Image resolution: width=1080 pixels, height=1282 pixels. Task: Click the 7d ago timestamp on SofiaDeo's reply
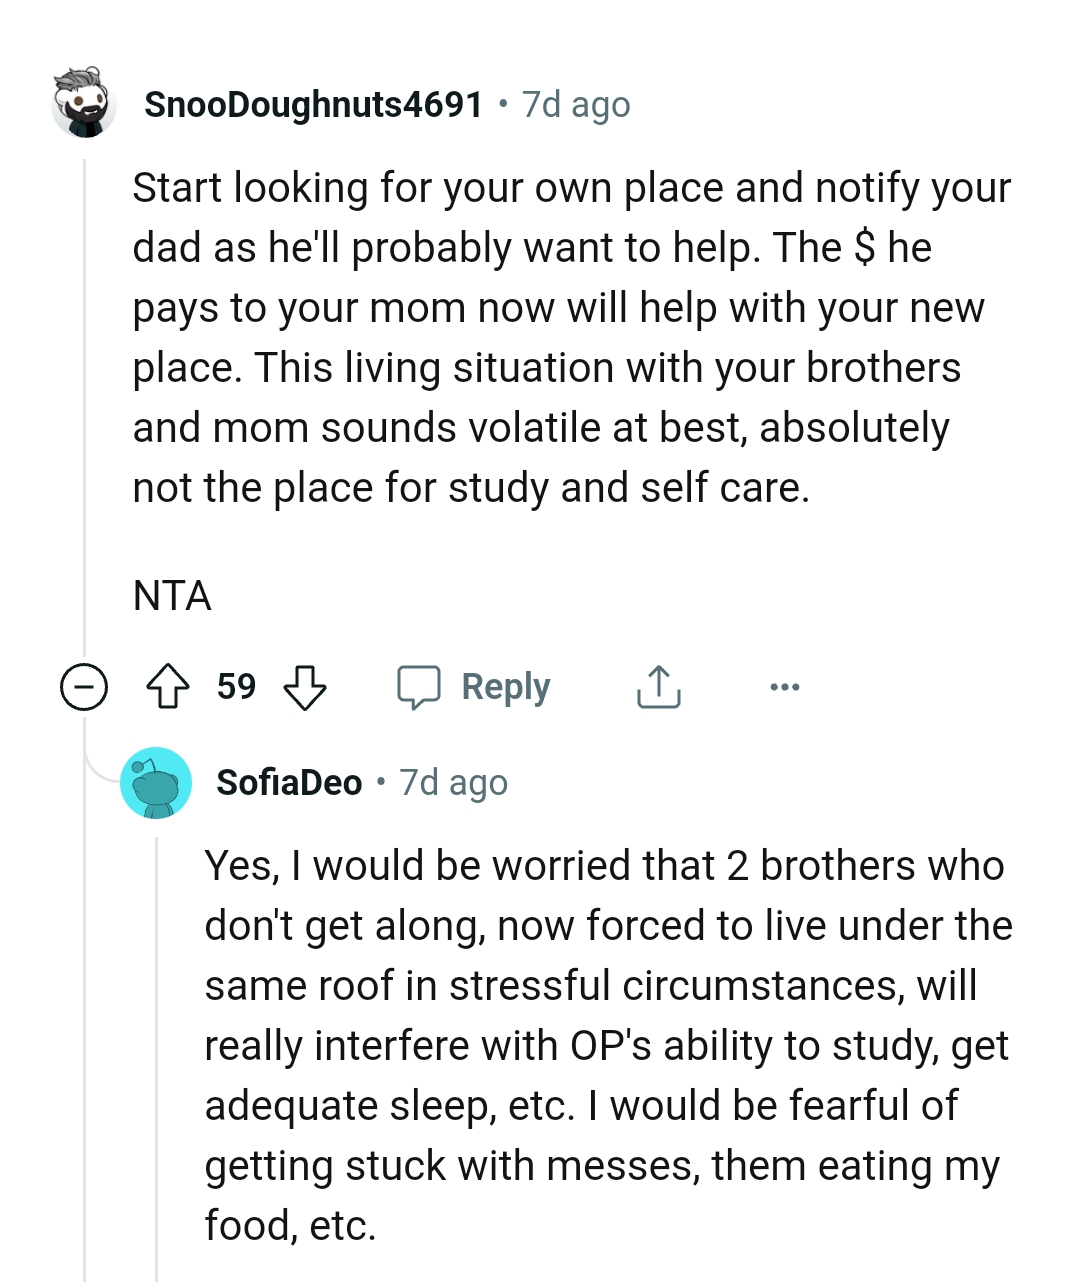(x=452, y=783)
